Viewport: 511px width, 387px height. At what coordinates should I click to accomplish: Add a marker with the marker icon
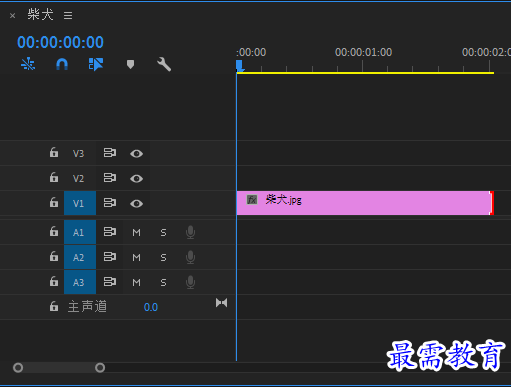tap(130, 64)
